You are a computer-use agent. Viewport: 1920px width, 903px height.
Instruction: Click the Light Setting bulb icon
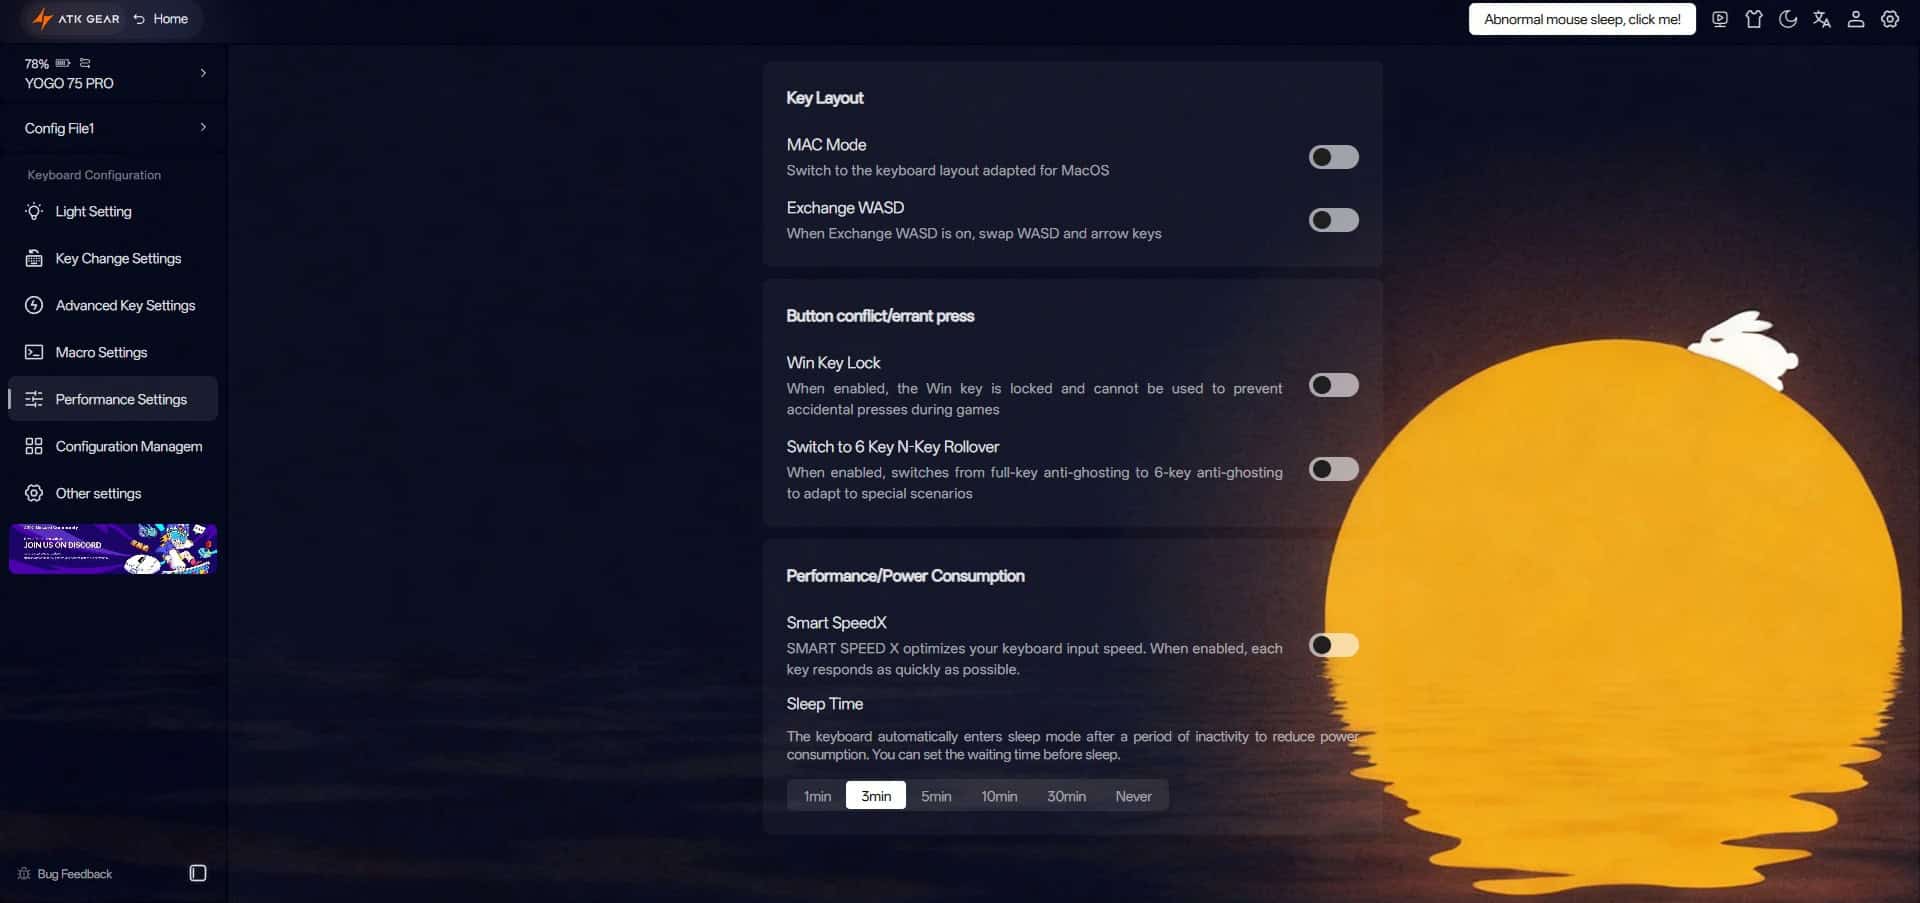[34, 212]
